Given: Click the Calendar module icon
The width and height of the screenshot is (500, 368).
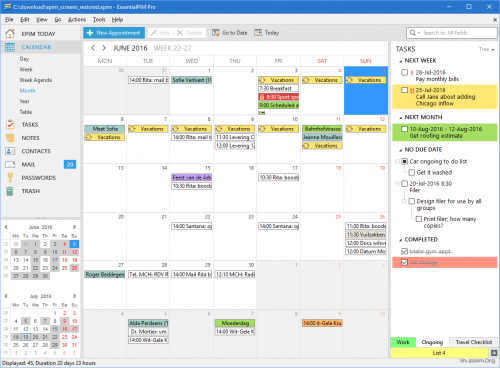Looking at the screenshot, I should click(x=10, y=47).
